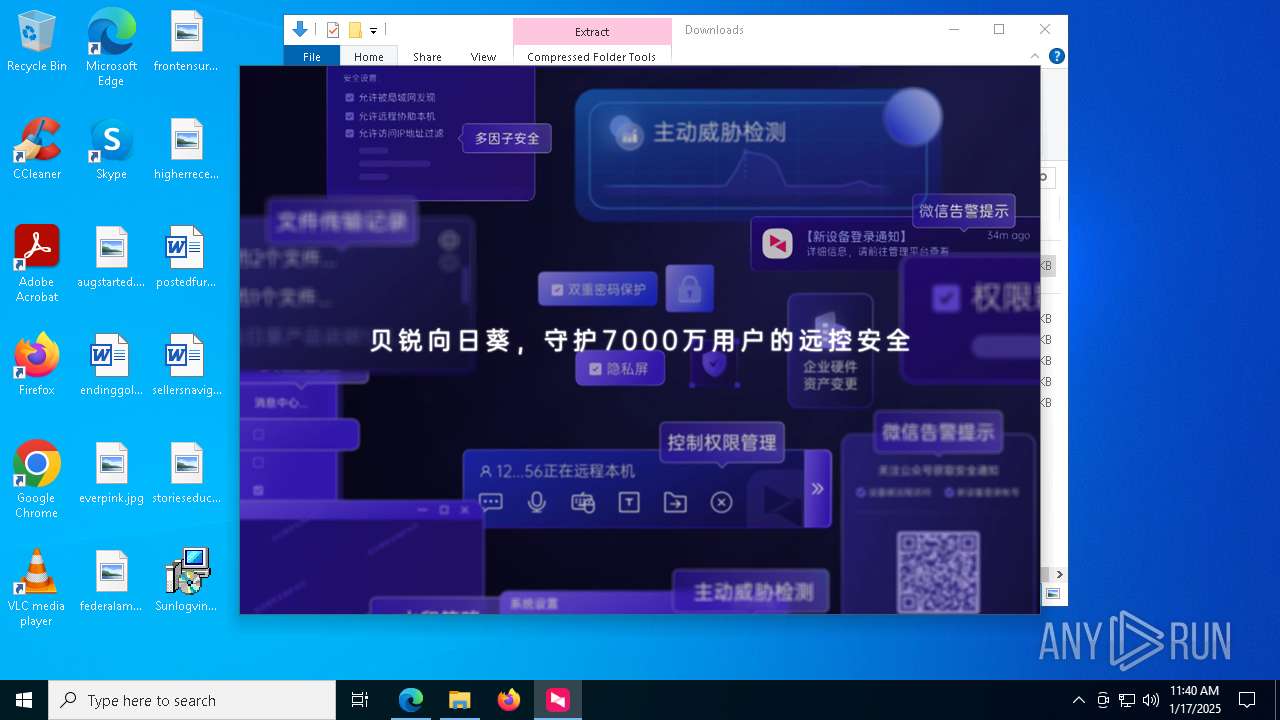The height and width of the screenshot is (720, 1280).
Task: Open the CCleaner desktop shortcut
Action: point(37,150)
